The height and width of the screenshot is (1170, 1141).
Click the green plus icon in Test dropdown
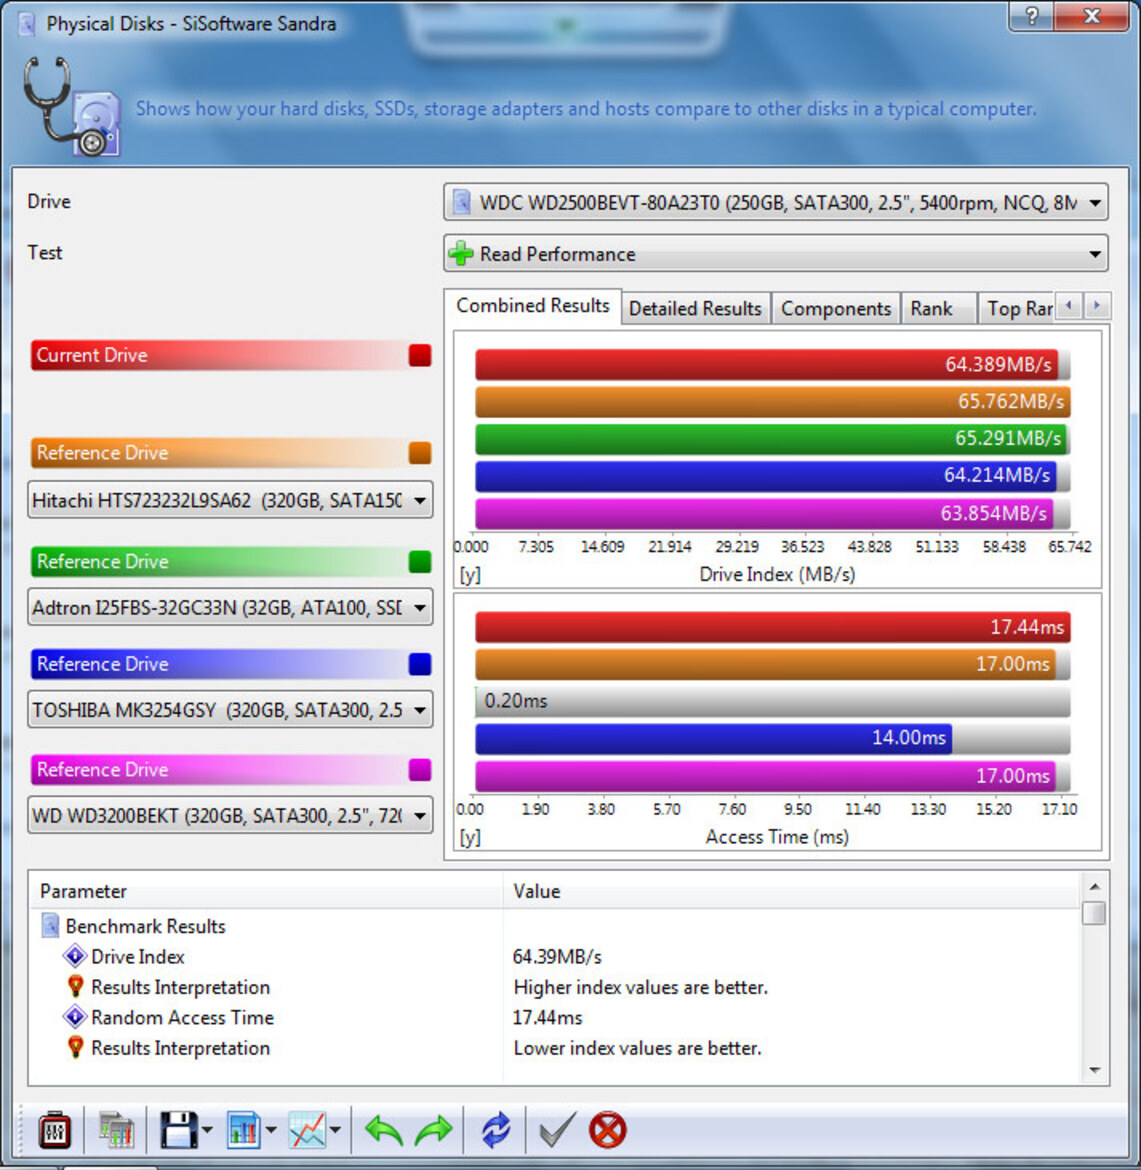click(x=461, y=254)
